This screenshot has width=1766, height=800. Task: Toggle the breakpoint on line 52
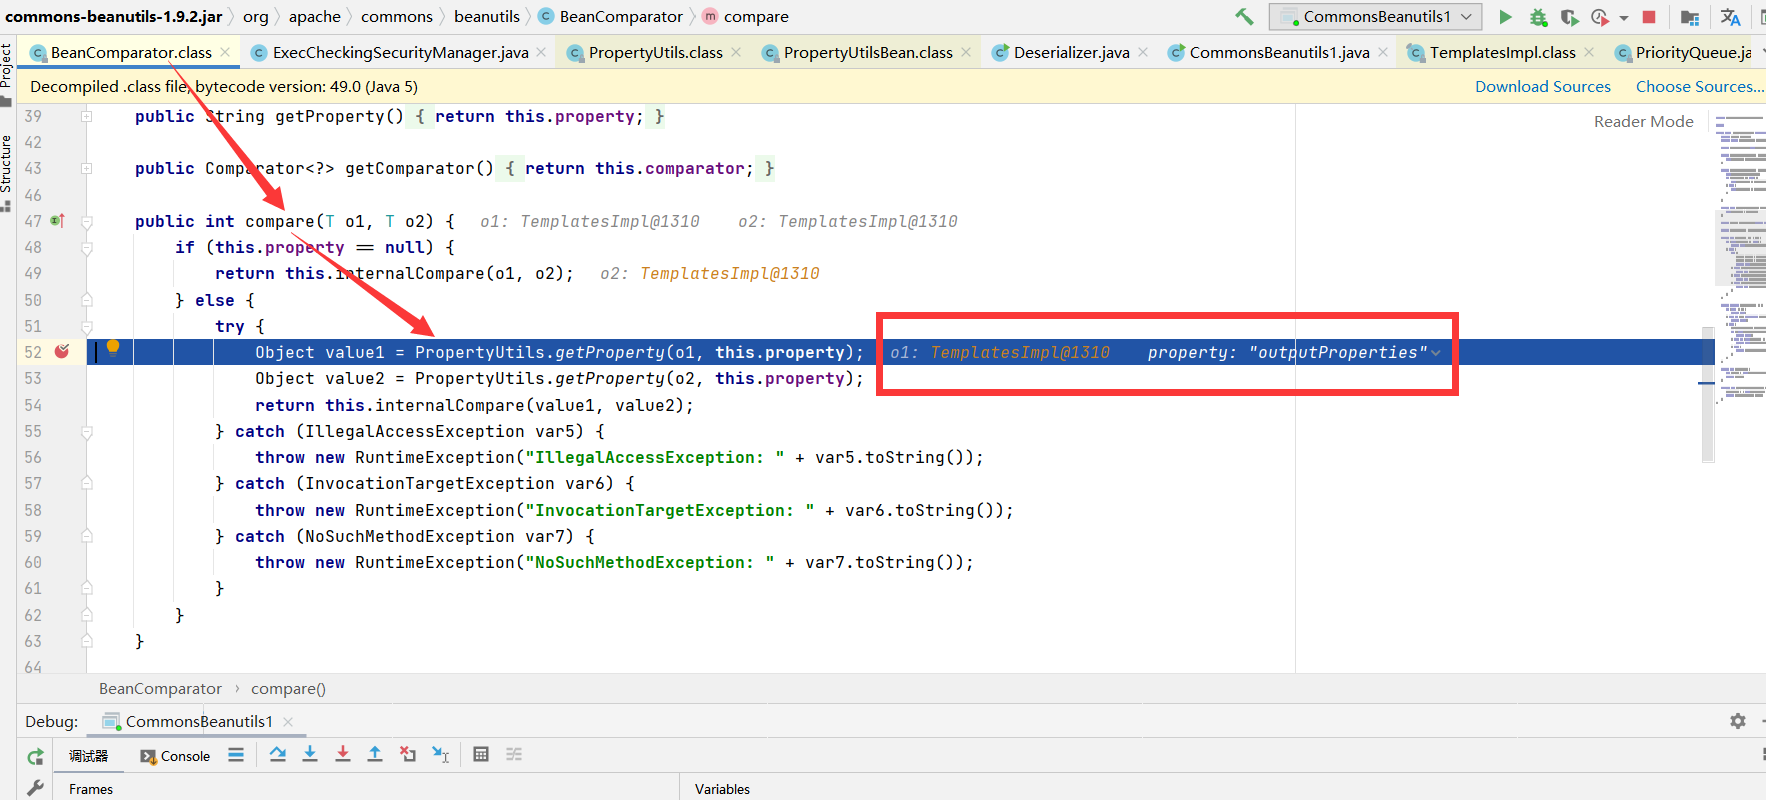pos(62,351)
